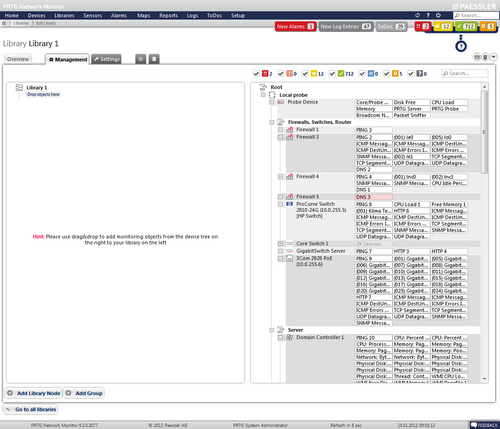The width and height of the screenshot is (500, 429).
Task: Click the grey page icon tab beside Settings
Action: pyautogui.click(x=154, y=59)
